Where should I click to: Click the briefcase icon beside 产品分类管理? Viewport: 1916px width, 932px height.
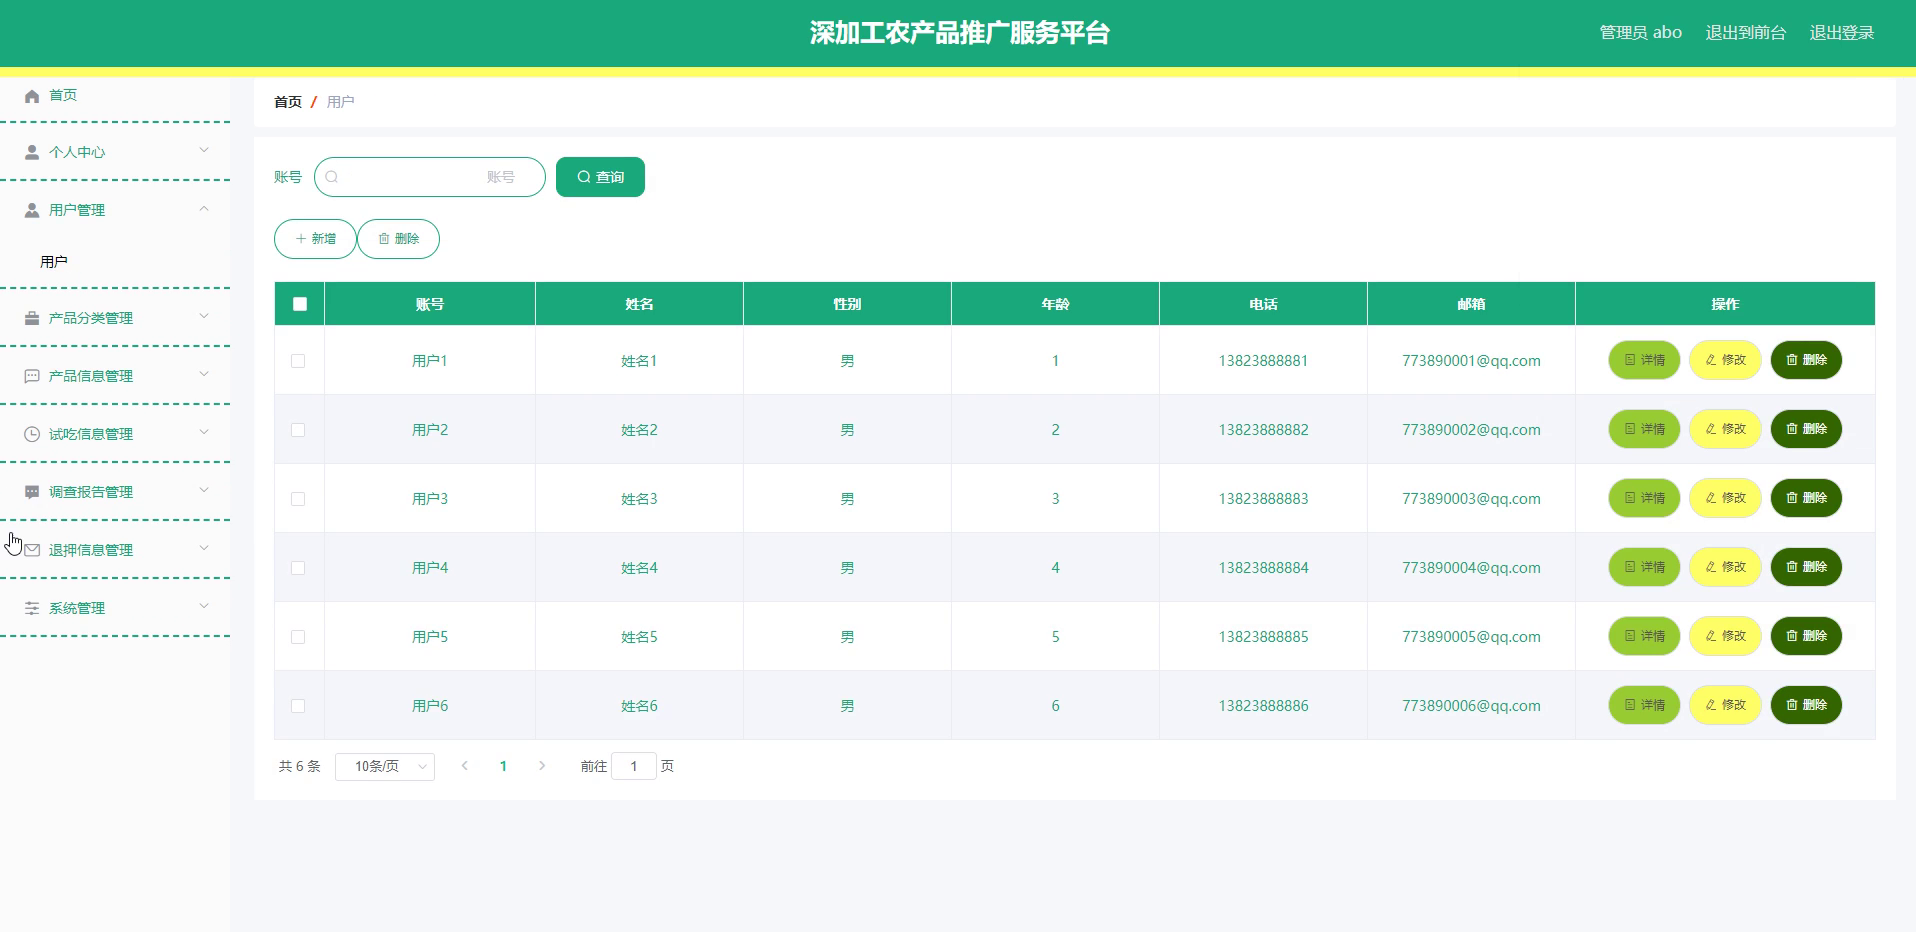point(32,318)
